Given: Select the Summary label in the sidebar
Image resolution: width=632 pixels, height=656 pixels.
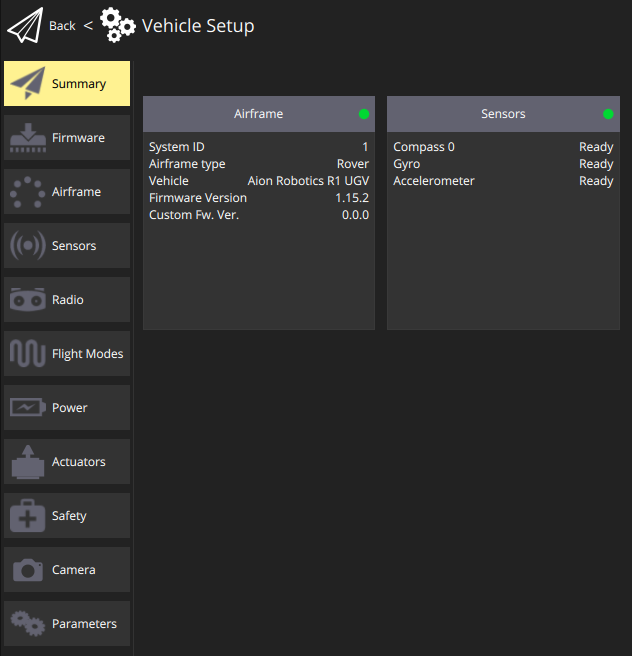Looking at the screenshot, I should click(79, 84).
